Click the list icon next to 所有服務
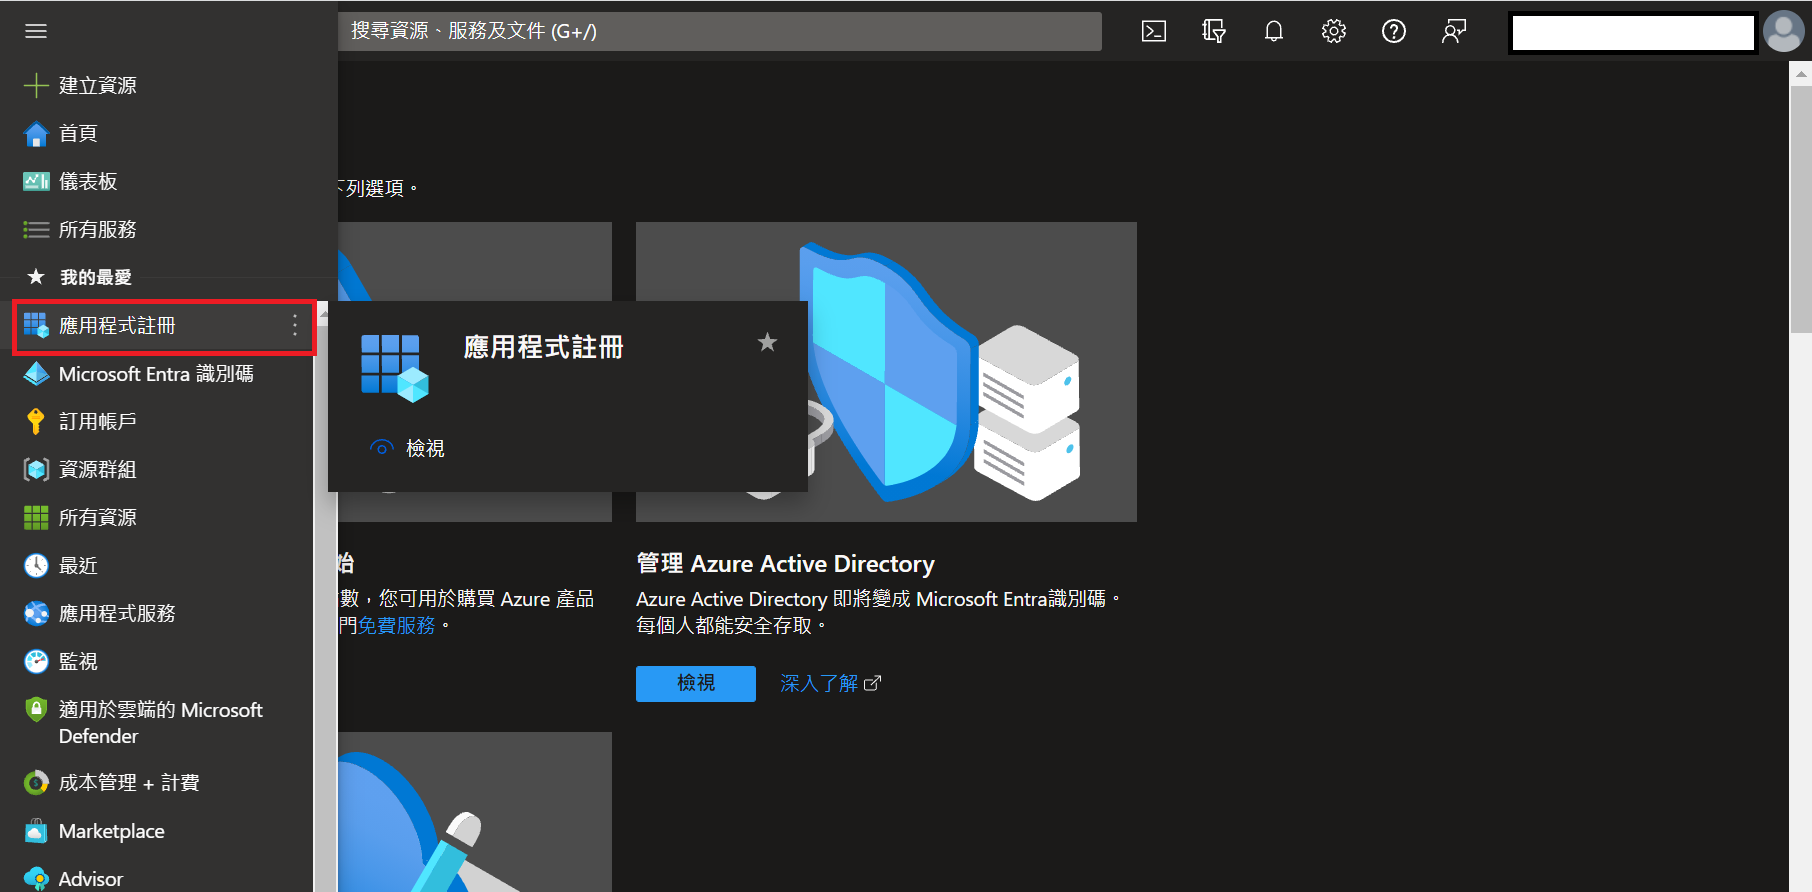 tap(36, 229)
